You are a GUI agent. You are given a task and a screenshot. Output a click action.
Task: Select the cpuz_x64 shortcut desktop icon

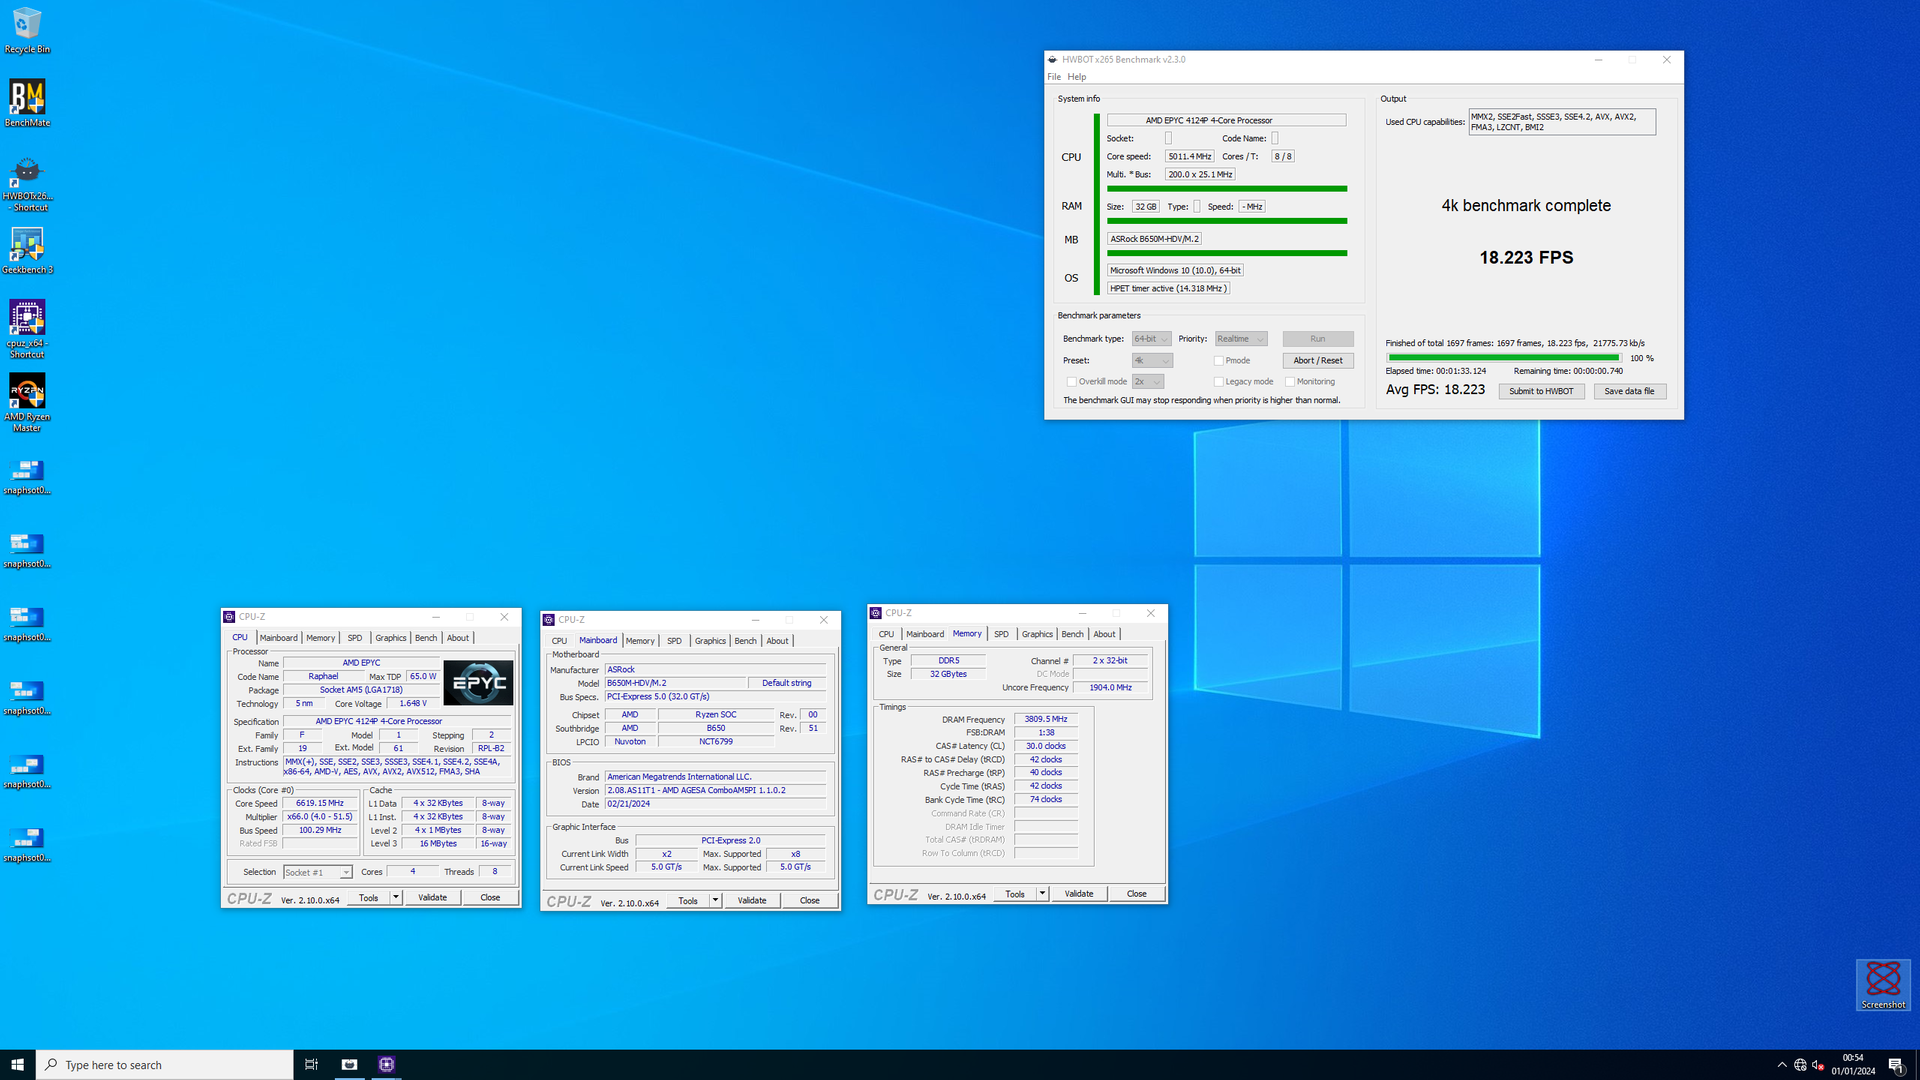click(x=27, y=329)
